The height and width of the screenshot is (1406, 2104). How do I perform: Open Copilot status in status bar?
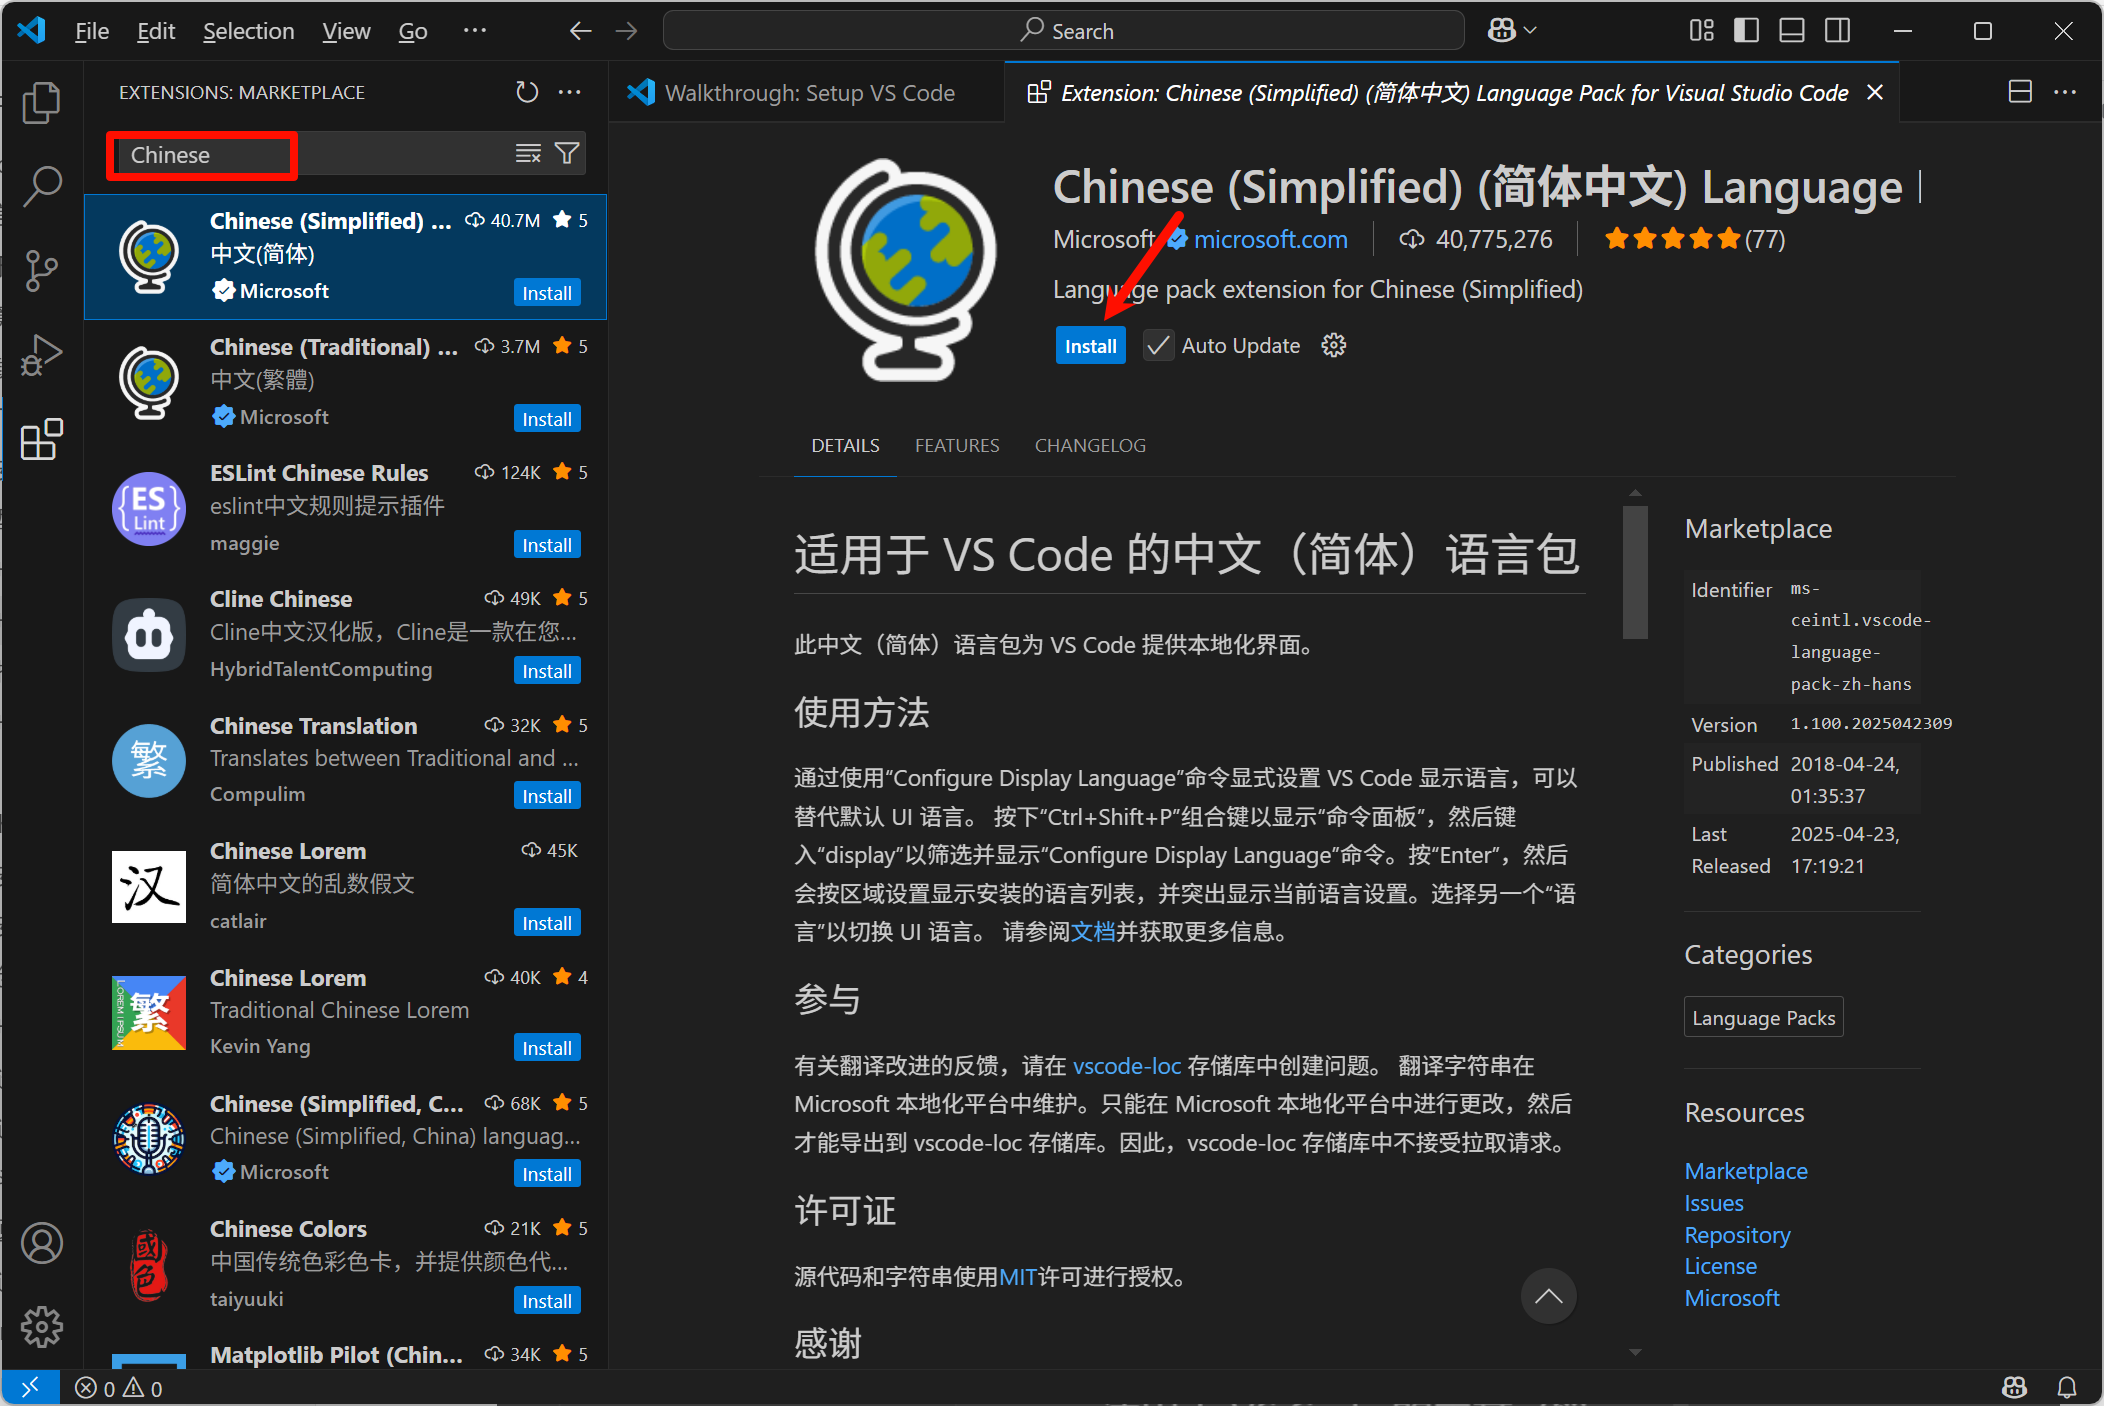(x=2015, y=1387)
